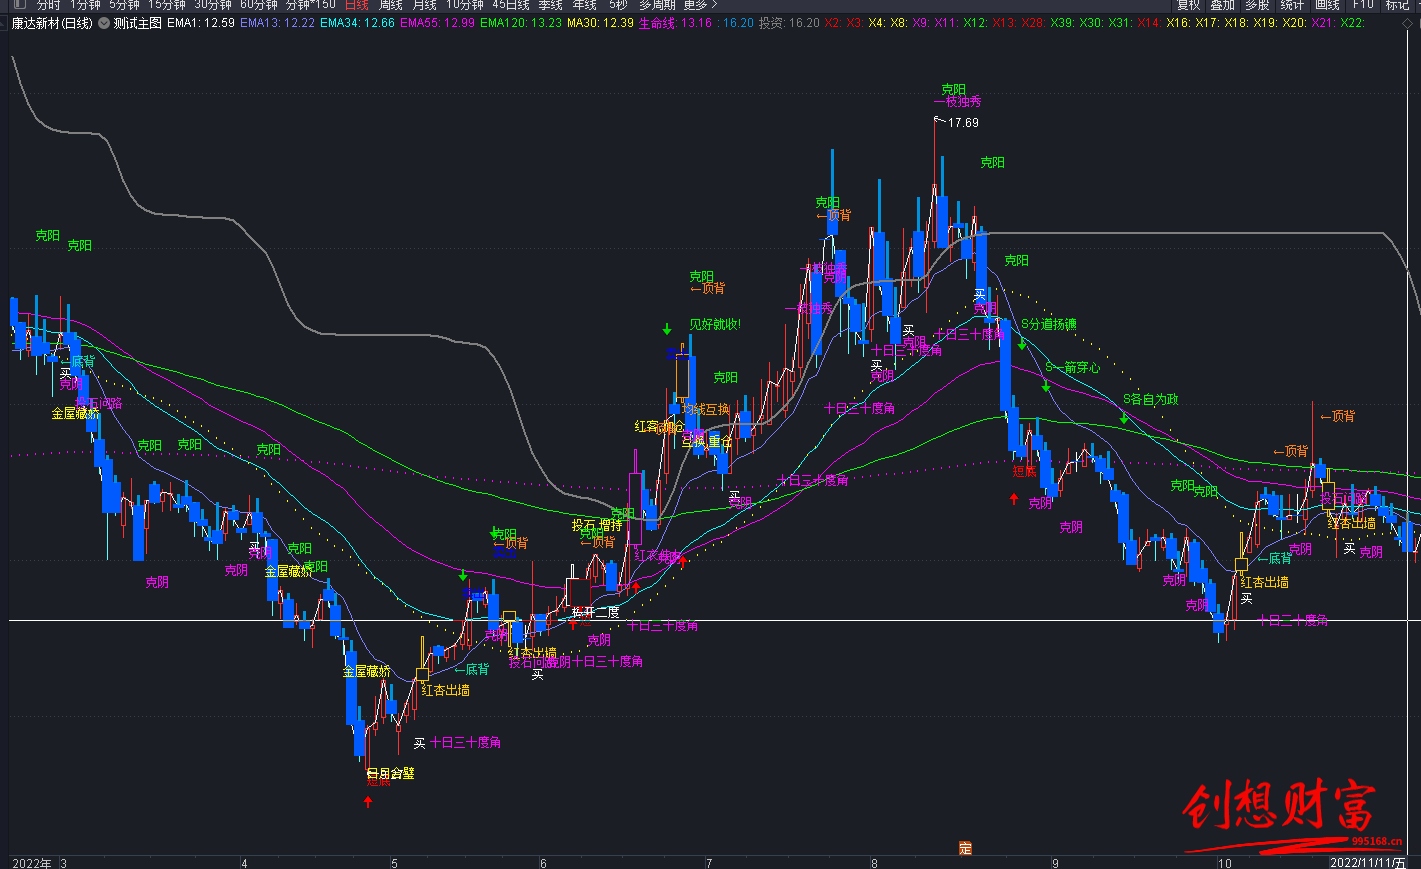Open the 多周期 multi-period view
This screenshot has width=1421, height=869.
658,5
